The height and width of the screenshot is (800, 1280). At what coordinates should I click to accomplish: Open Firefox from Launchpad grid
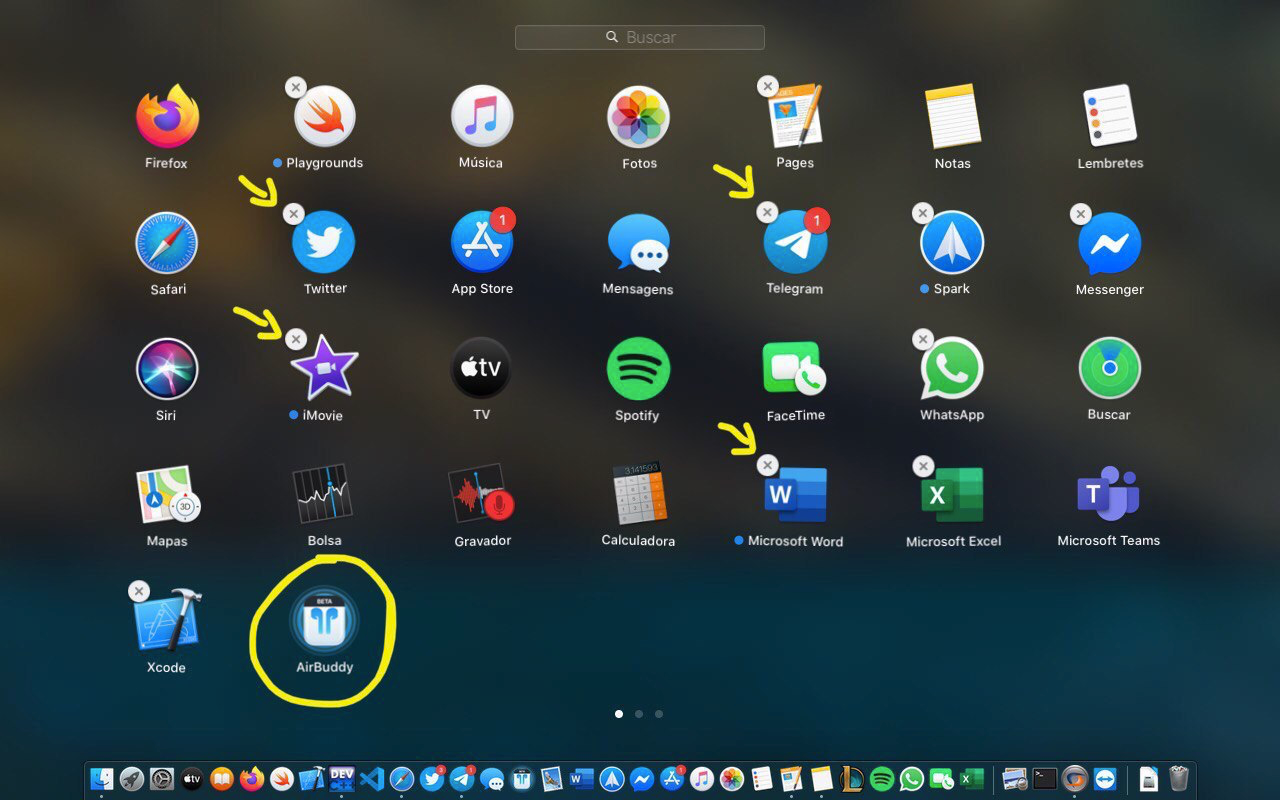click(x=167, y=117)
